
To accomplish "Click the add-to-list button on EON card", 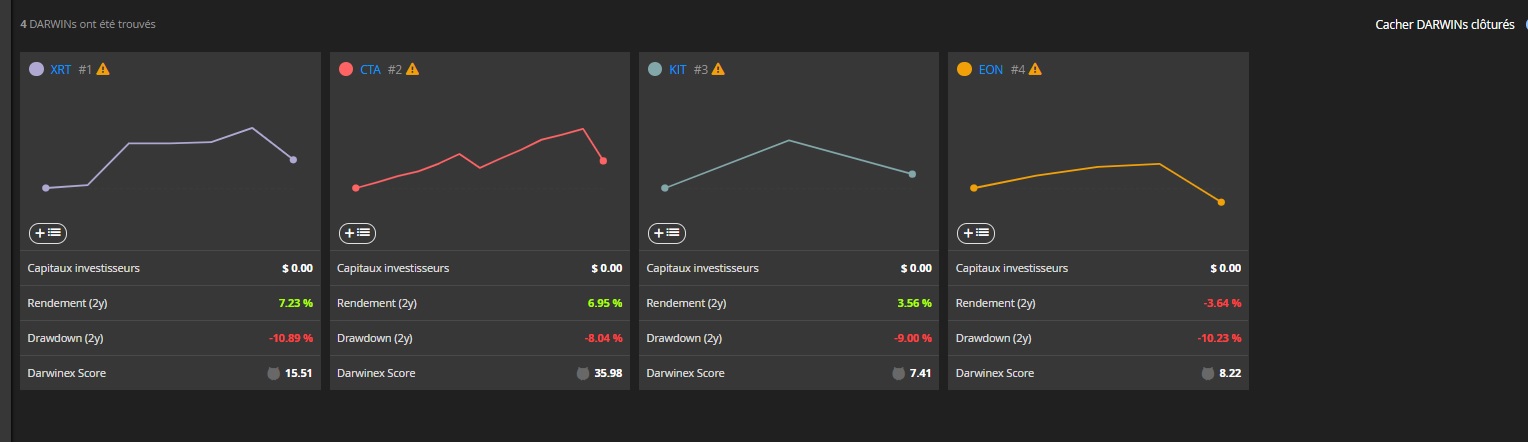I will pos(976,232).
